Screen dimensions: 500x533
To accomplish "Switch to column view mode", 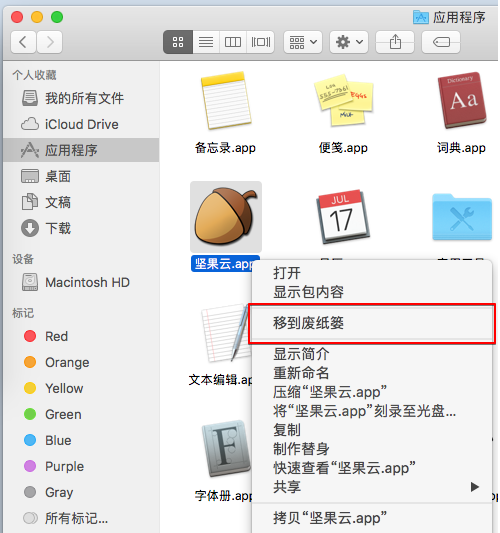I will click(x=233, y=42).
